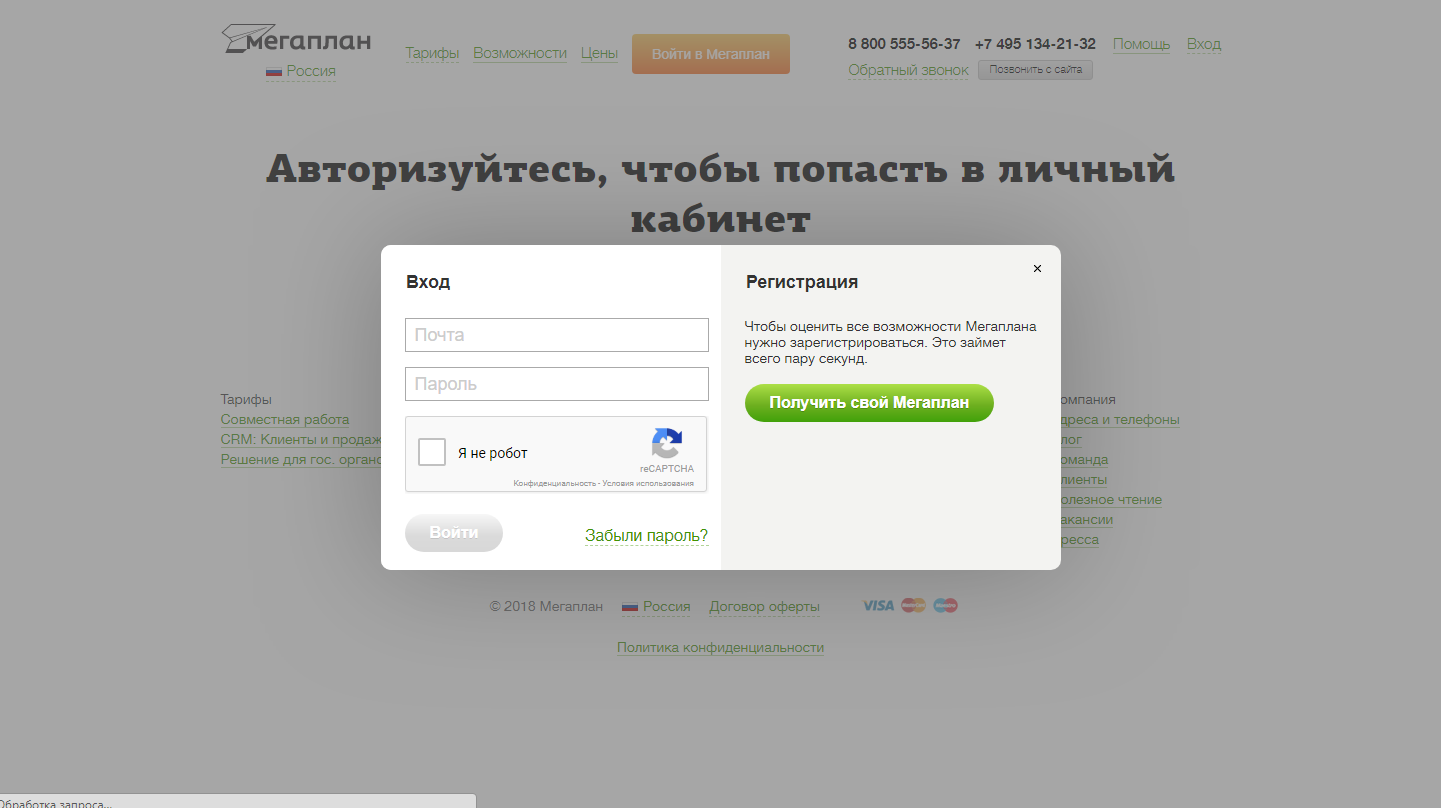Click the orange 'Войти в Мегаплан' button

[711, 54]
